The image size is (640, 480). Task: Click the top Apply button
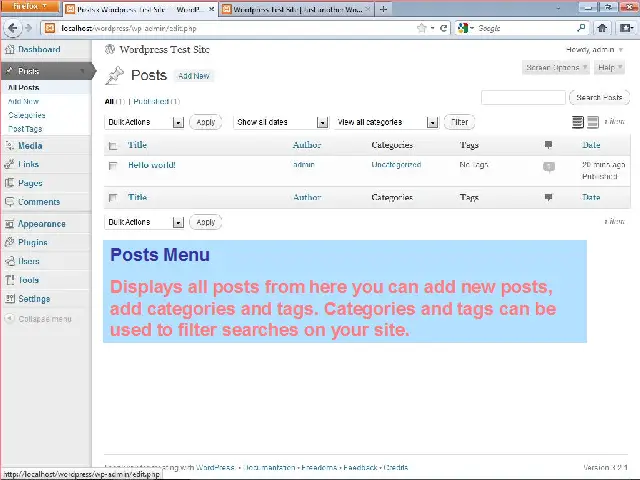[x=206, y=122]
